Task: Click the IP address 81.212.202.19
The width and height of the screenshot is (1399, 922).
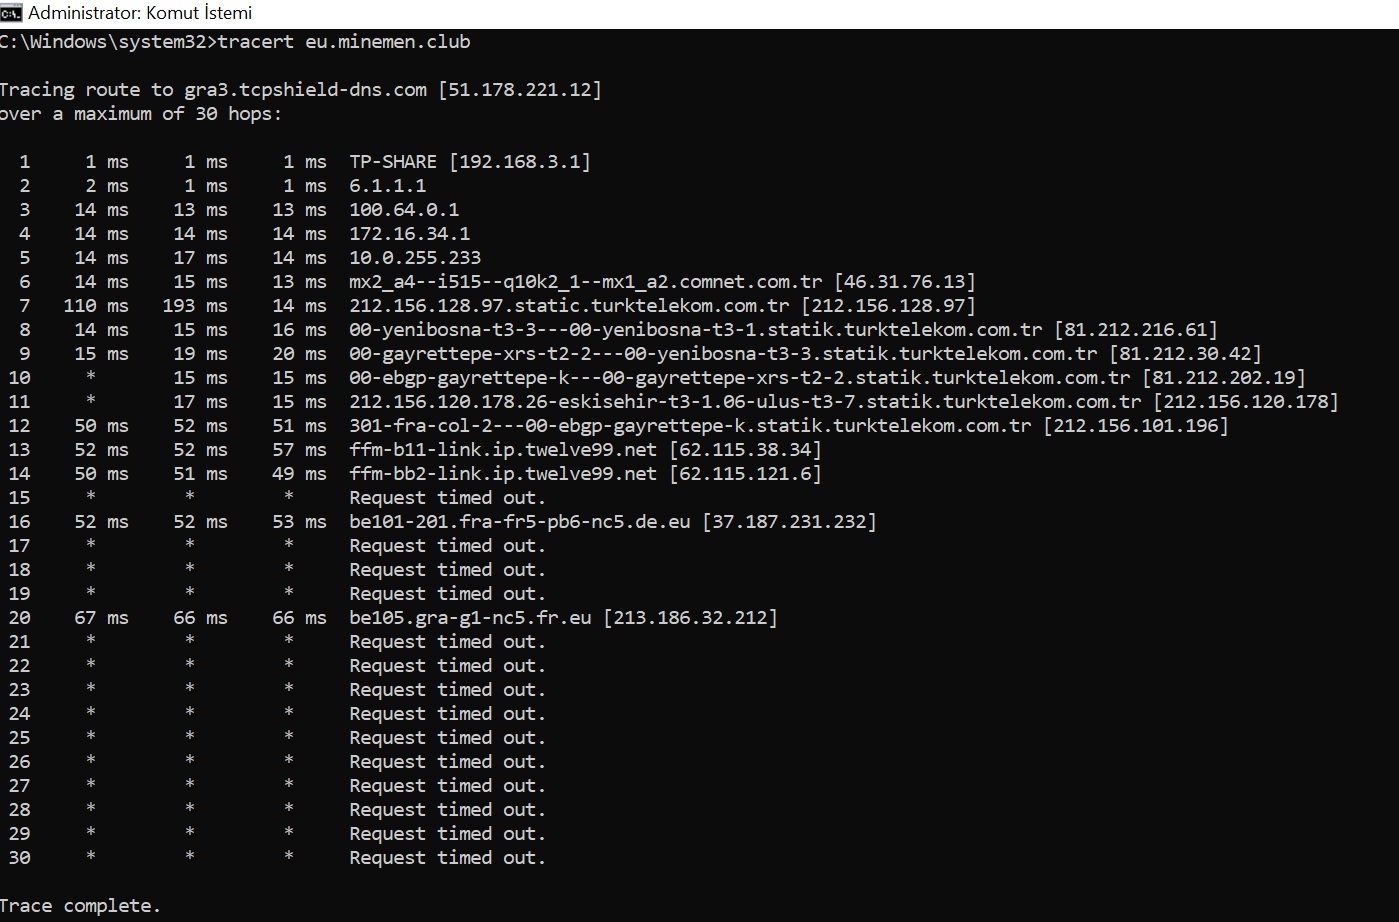Action: click(x=1224, y=378)
